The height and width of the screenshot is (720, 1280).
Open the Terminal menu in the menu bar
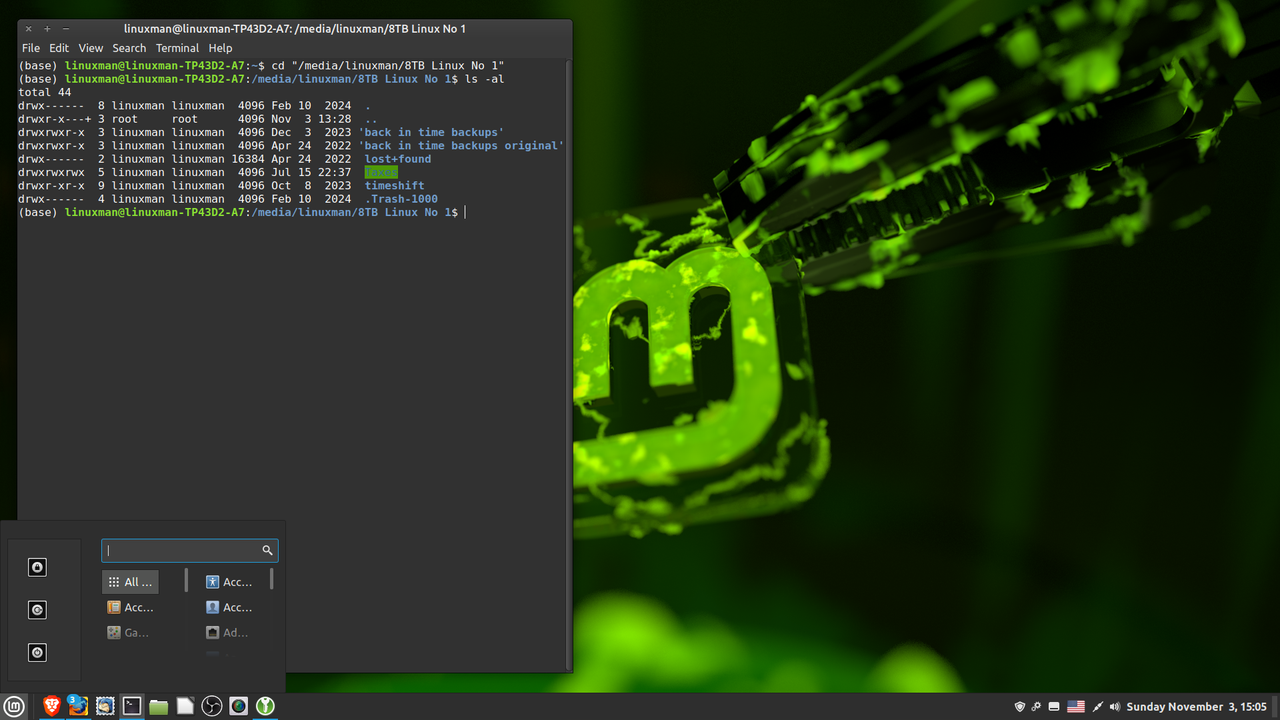pyautogui.click(x=177, y=48)
